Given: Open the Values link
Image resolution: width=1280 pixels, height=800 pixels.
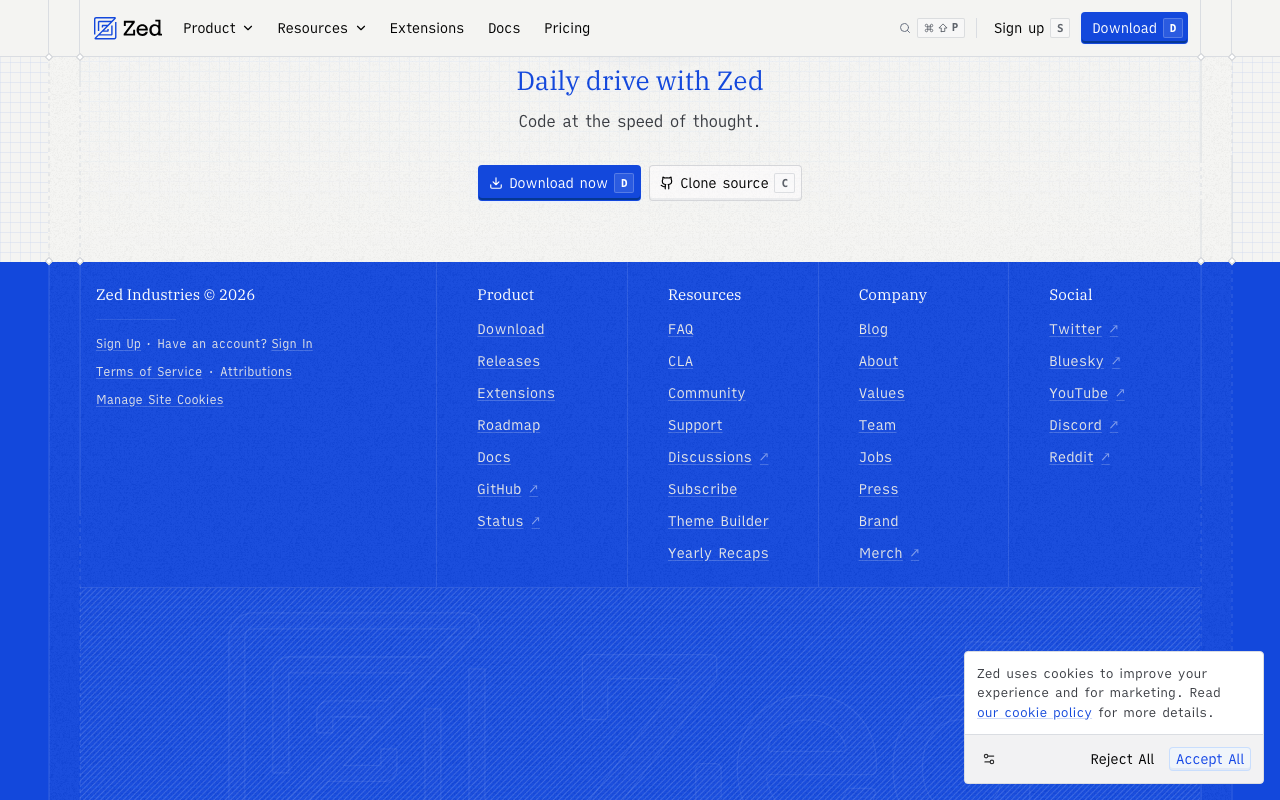Looking at the screenshot, I should pyautogui.click(x=881, y=393).
